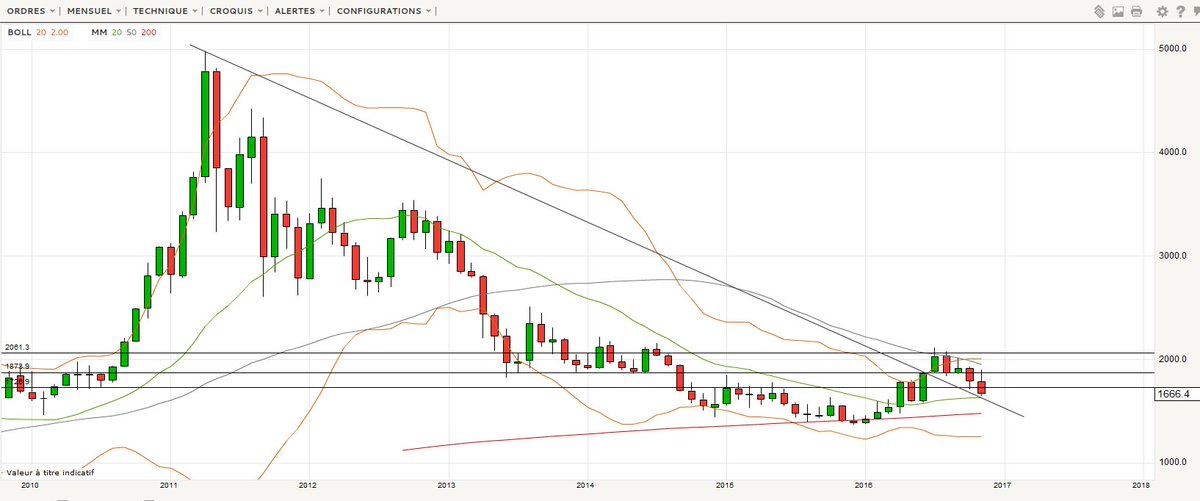
Task: Print the chart with the printer icon
Action: pos(1136,12)
